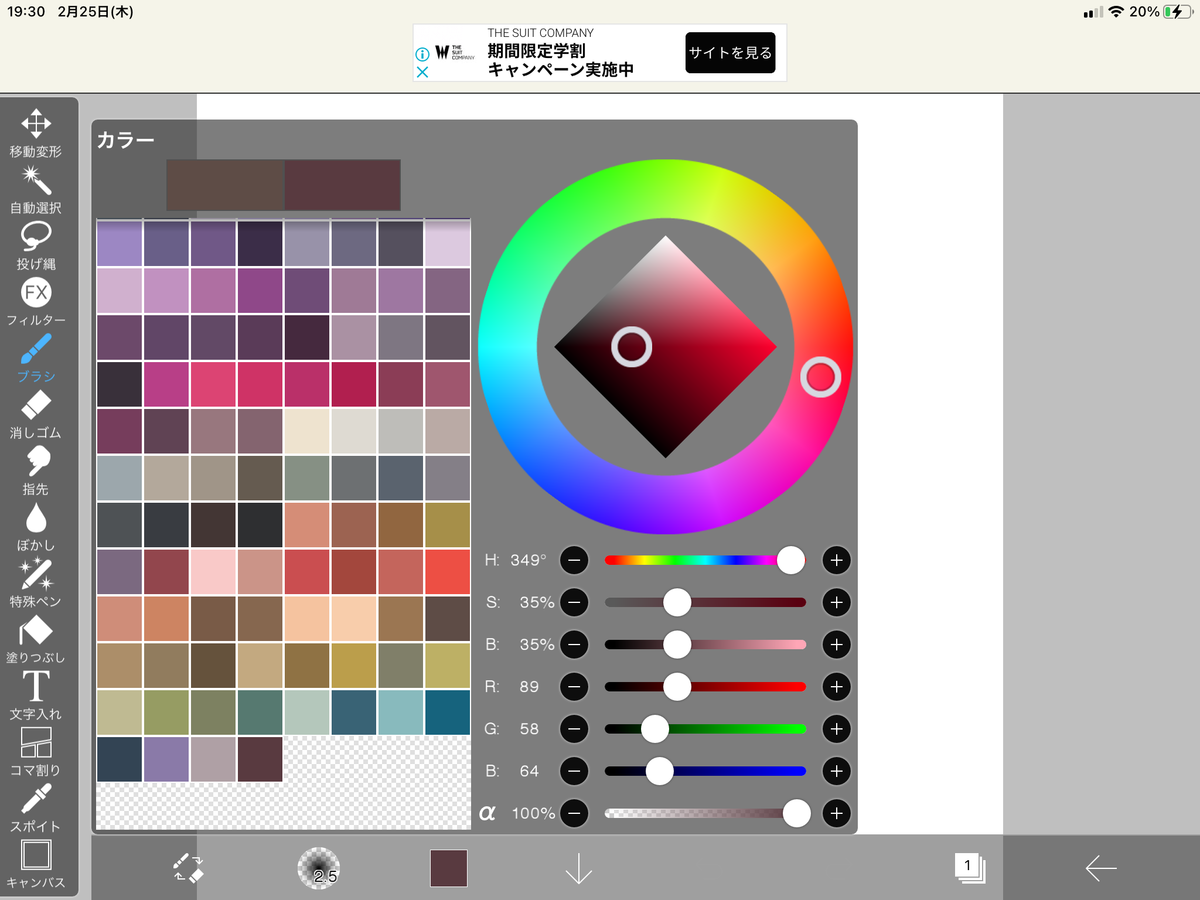Select the スポイト eyedropper tool
The height and width of the screenshot is (900, 1200).
pyautogui.click(x=36, y=808)
